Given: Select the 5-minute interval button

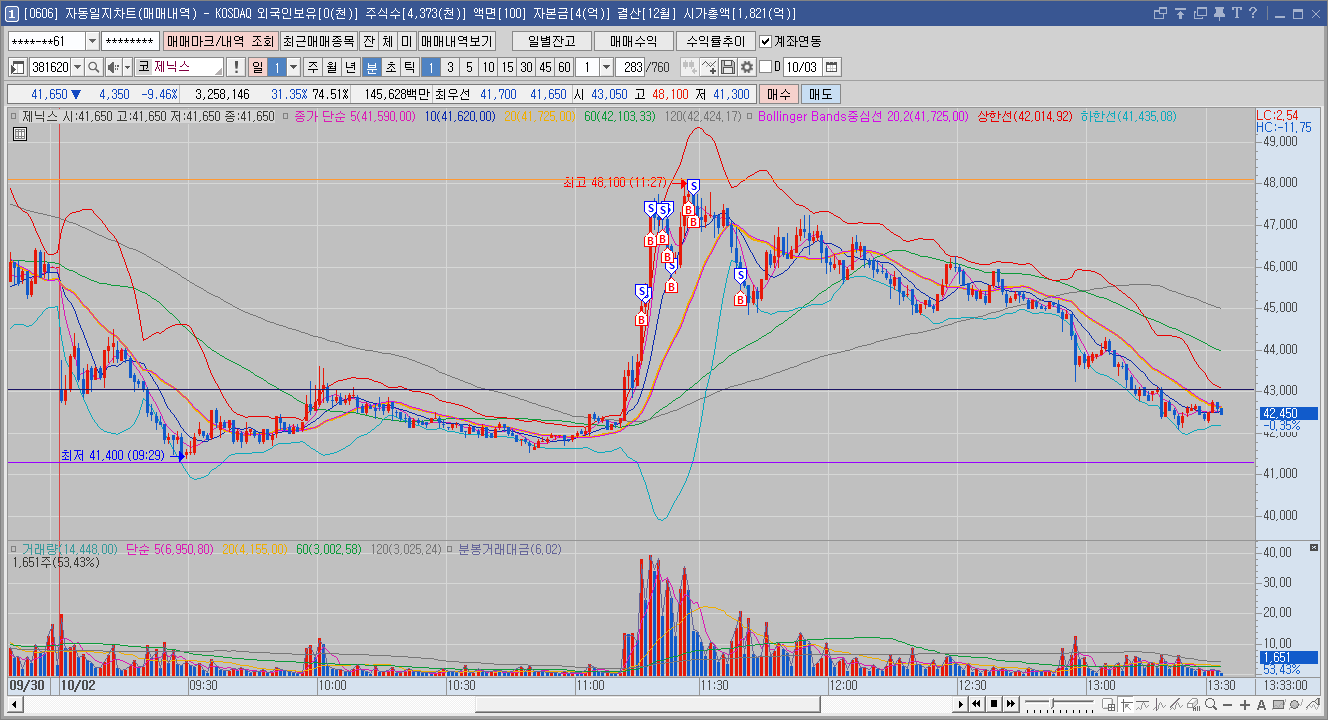Looking at the screenshot, I should point(469,67).
